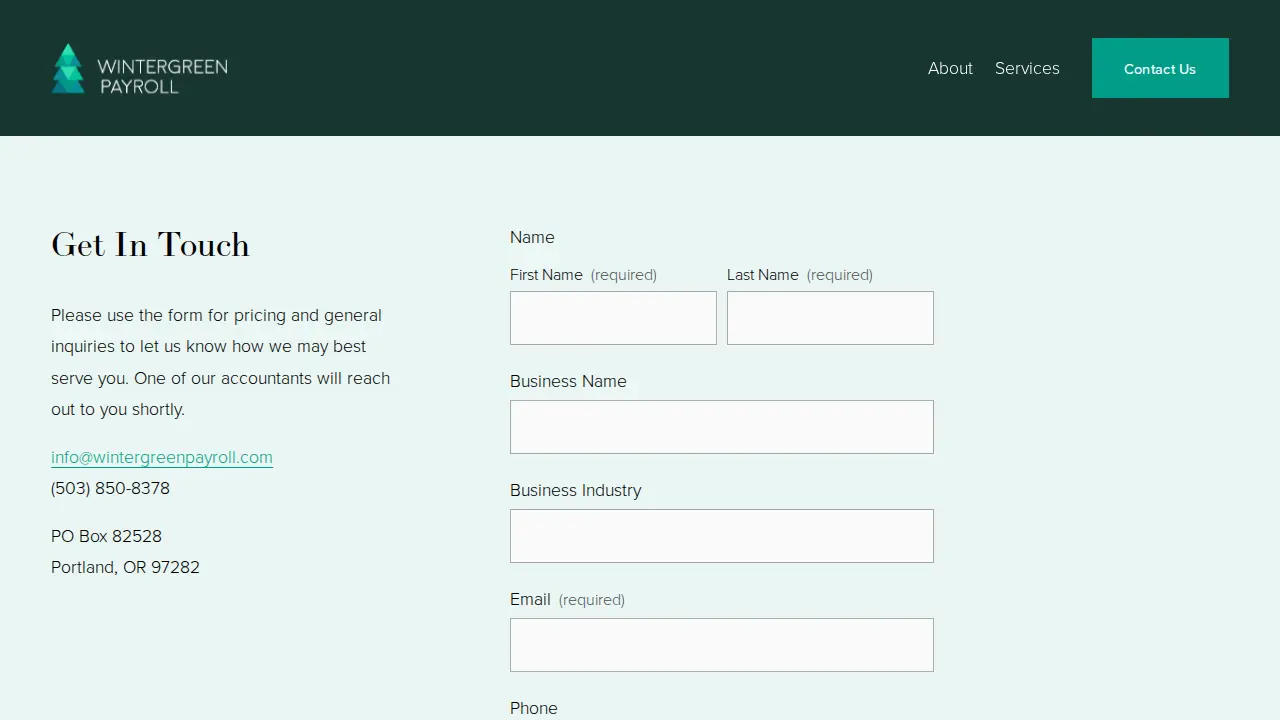The width and height of the screenshot is (1280, 720).
Task: Open the About page
Action: (x=950, y=68)
